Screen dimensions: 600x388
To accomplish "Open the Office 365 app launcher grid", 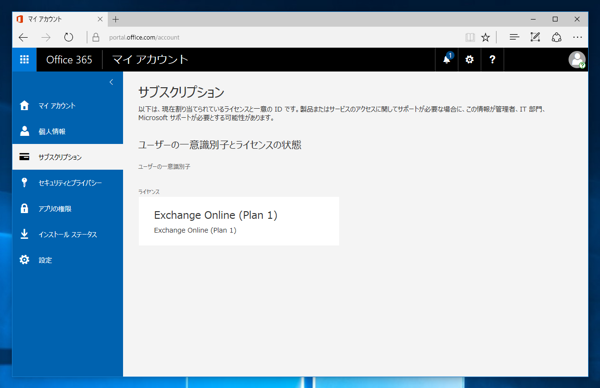I will [24, 59].
